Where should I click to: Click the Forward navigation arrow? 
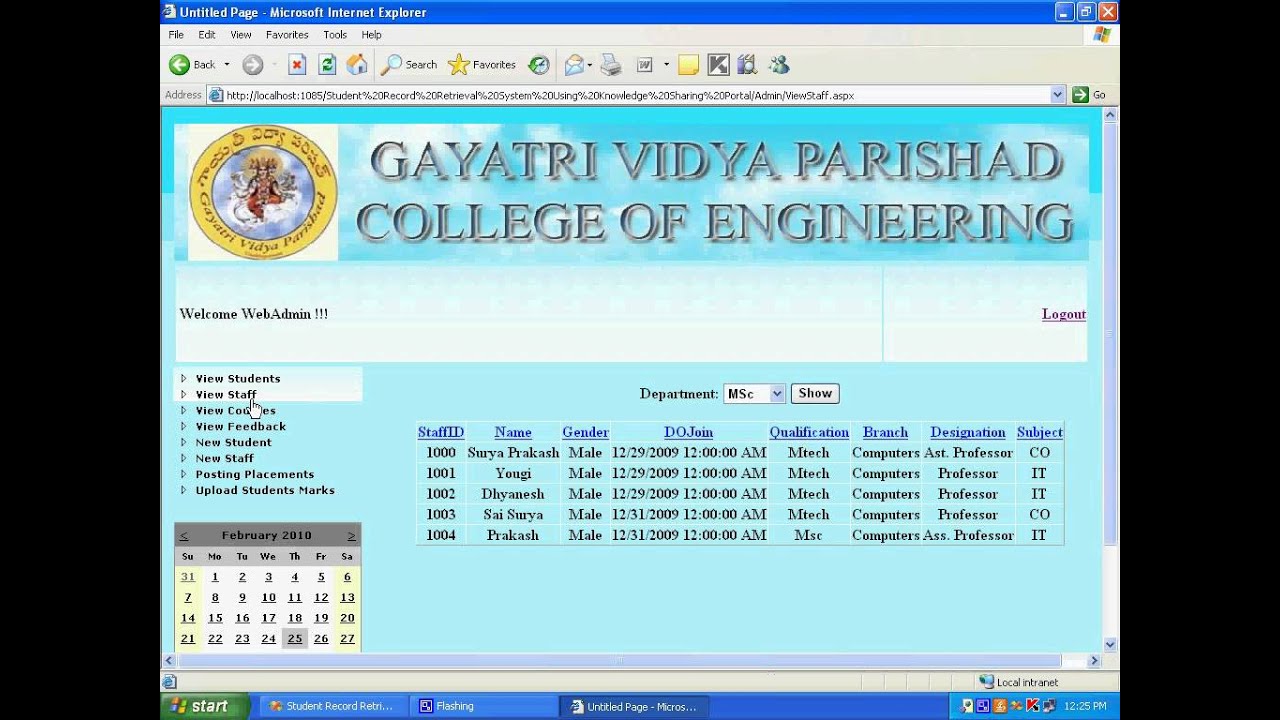253,65
